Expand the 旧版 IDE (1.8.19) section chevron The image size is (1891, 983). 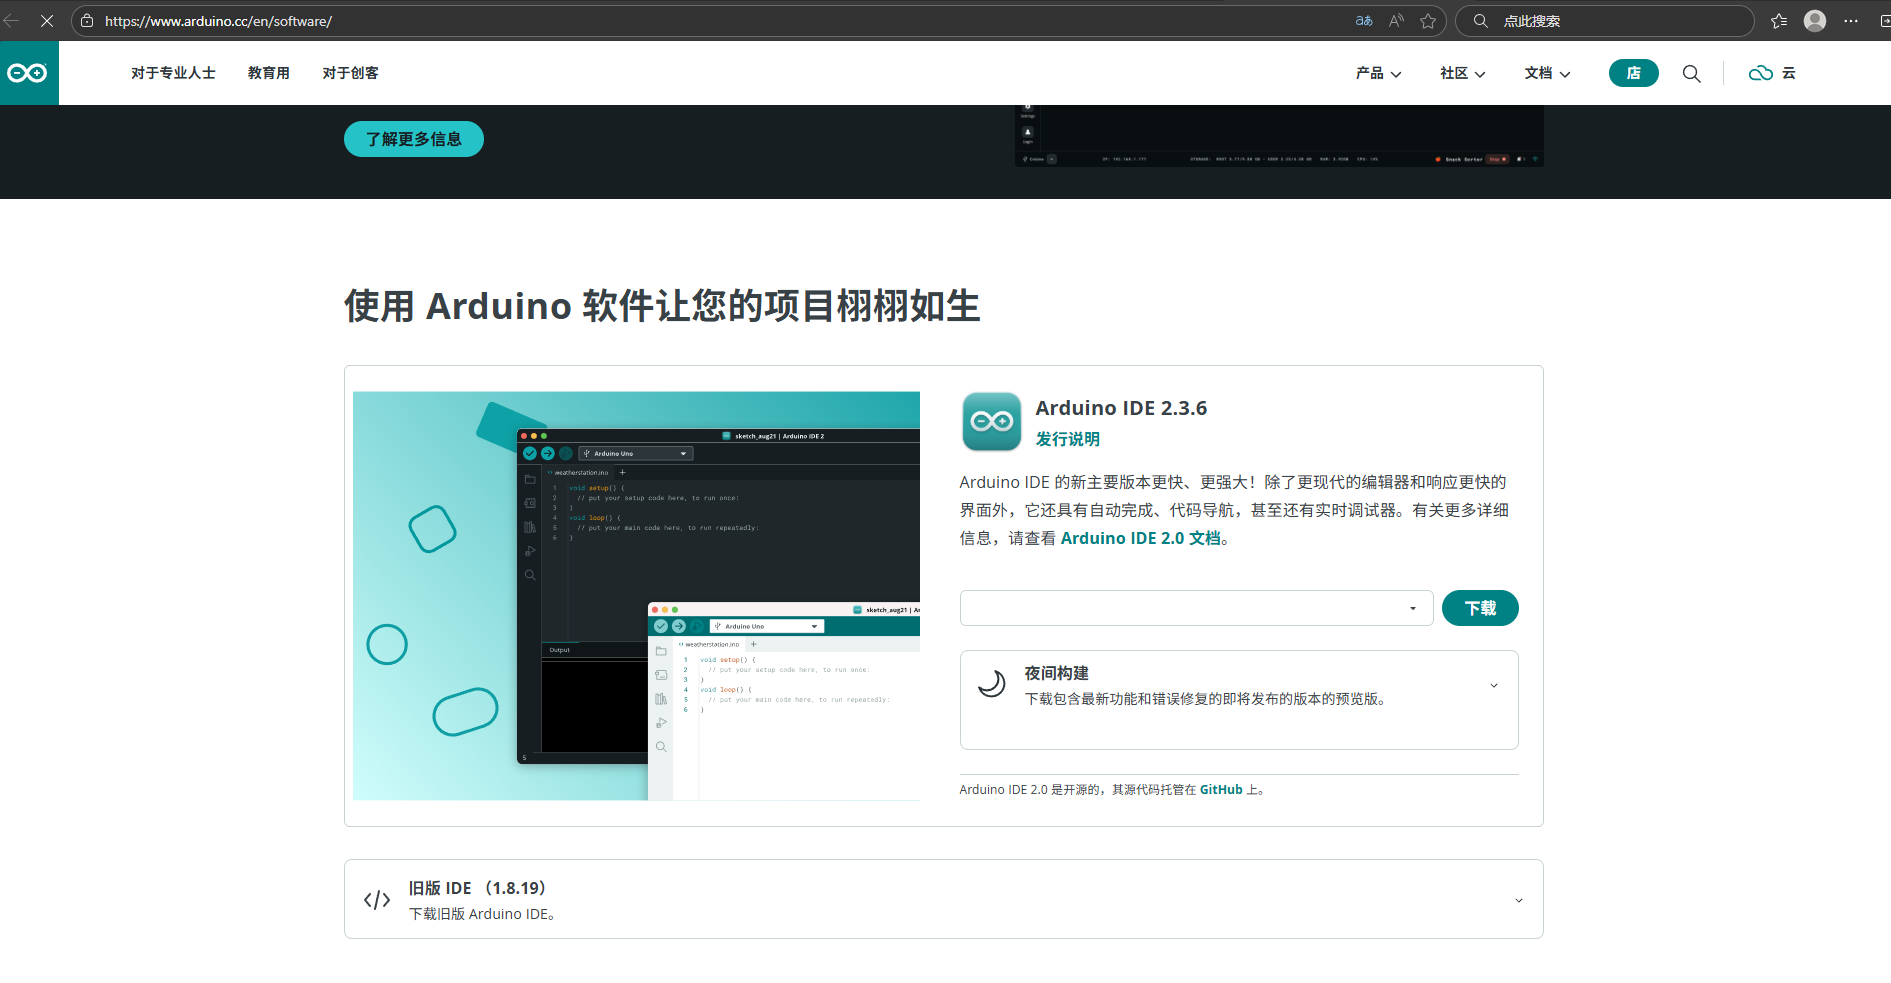point(1518,900)
